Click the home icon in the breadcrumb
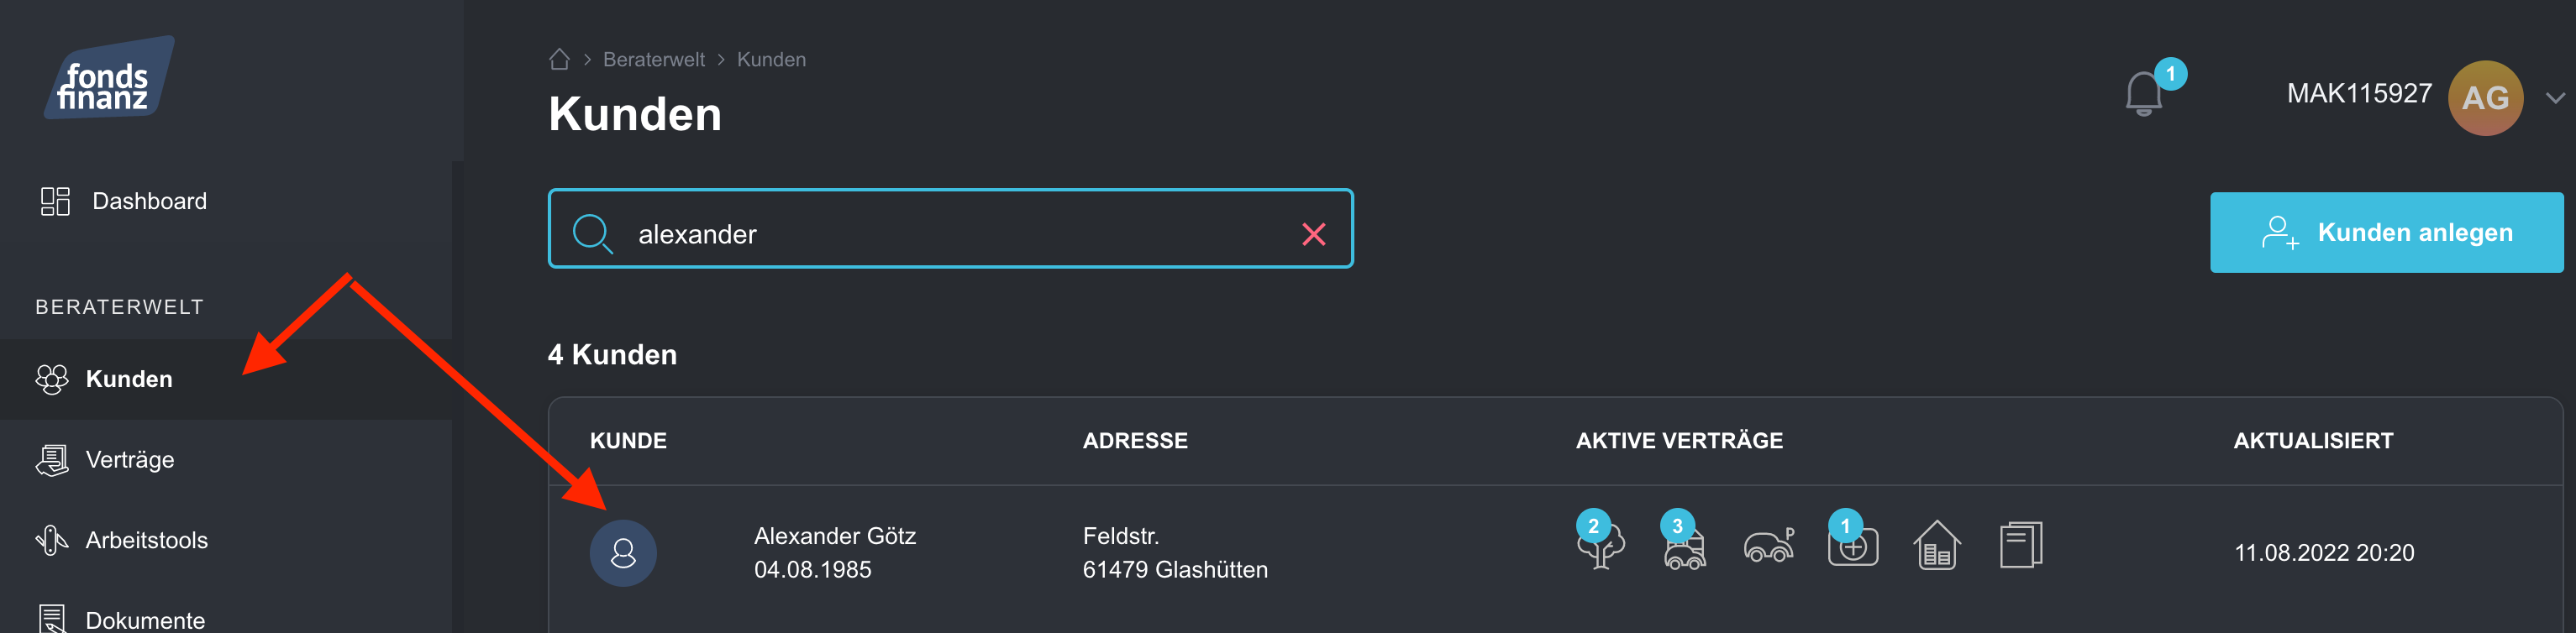 [x=559, y=60]
